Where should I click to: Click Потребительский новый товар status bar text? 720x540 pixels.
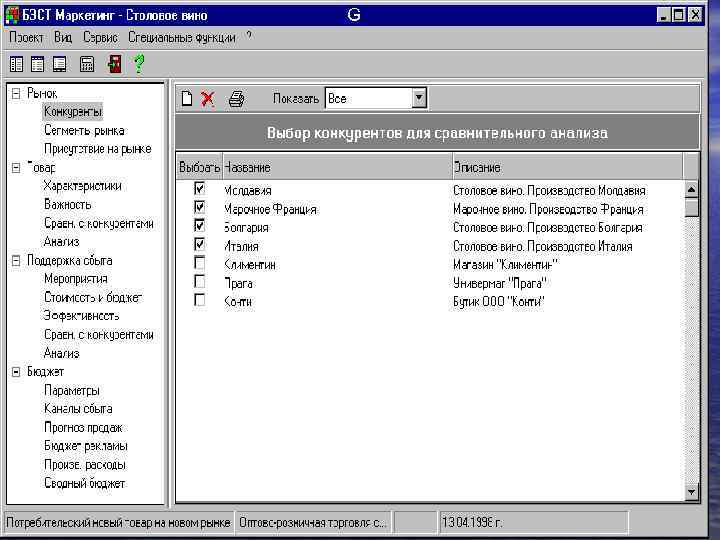[x=118, y=523]
